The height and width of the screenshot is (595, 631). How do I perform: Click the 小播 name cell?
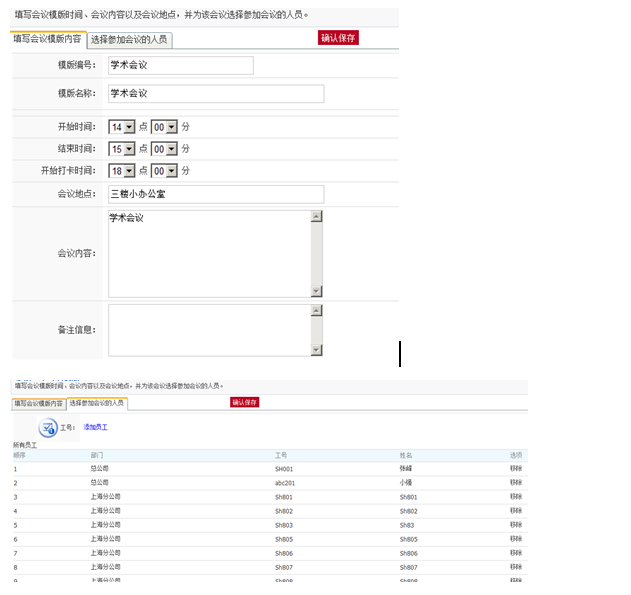tap(406, 483)
